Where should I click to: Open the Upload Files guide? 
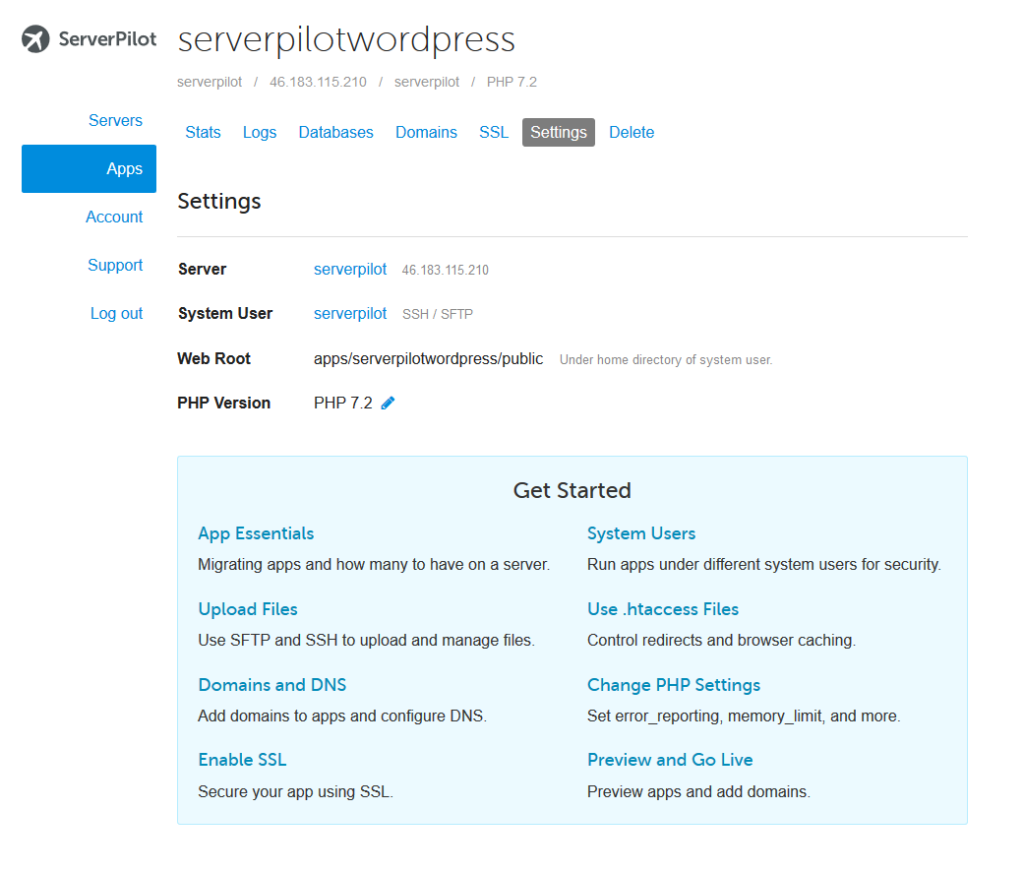(x=248, y=609)
